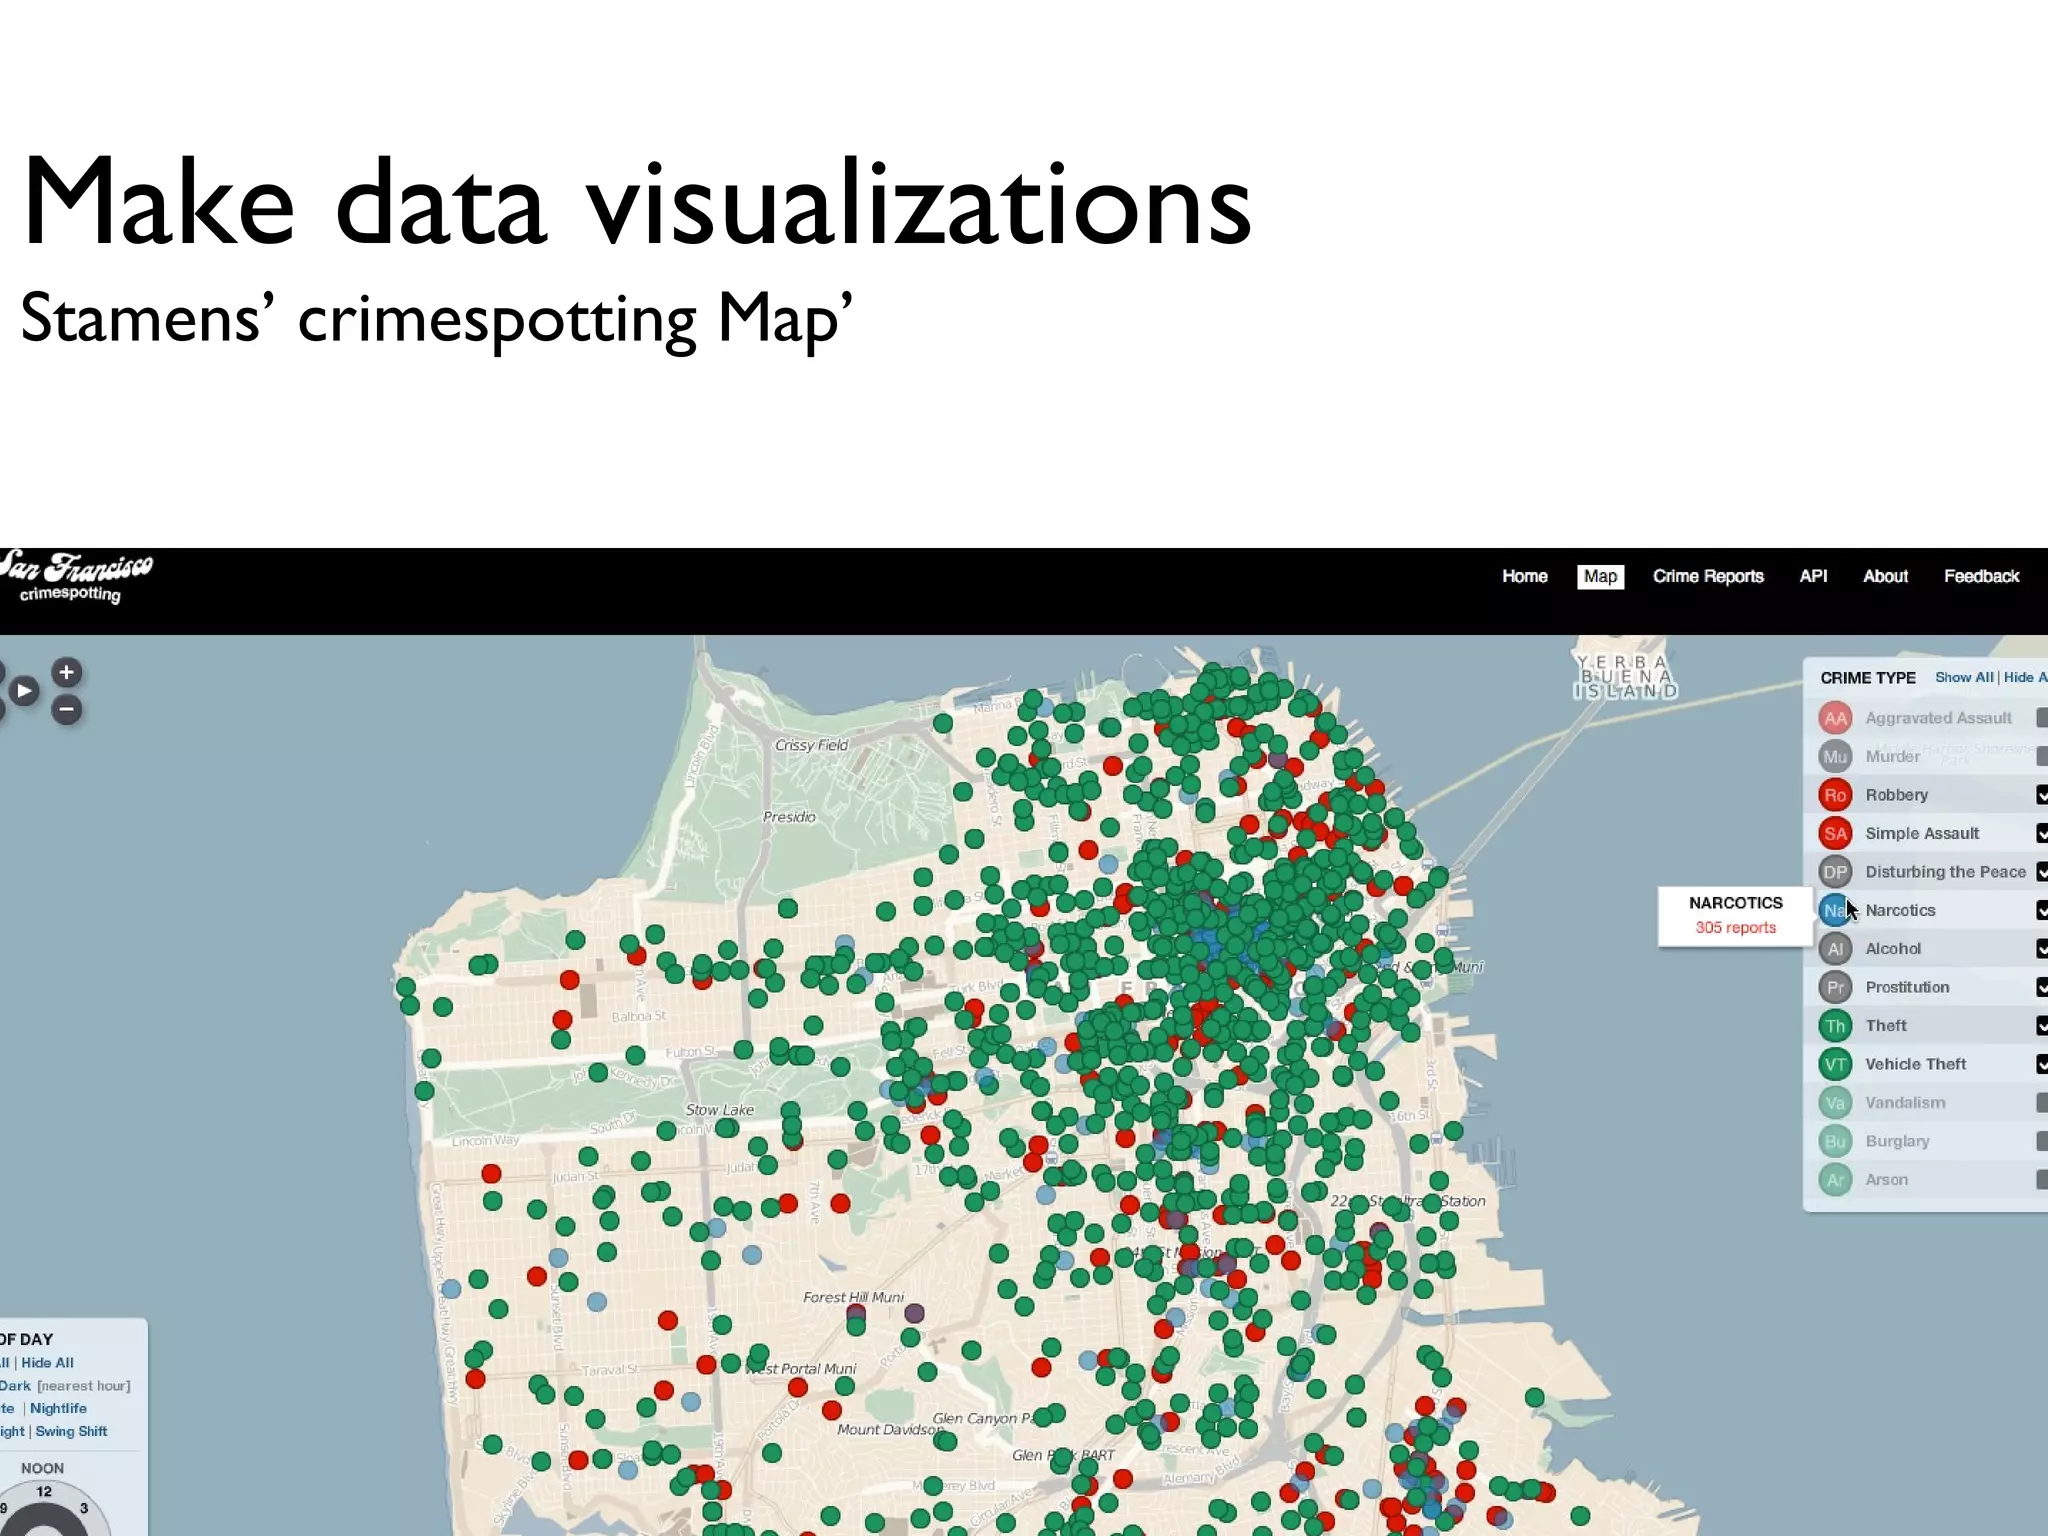Click the Murder Mu icon
The width and height of the screenshot is (2048, 1536).
[x=1835, y=756]
